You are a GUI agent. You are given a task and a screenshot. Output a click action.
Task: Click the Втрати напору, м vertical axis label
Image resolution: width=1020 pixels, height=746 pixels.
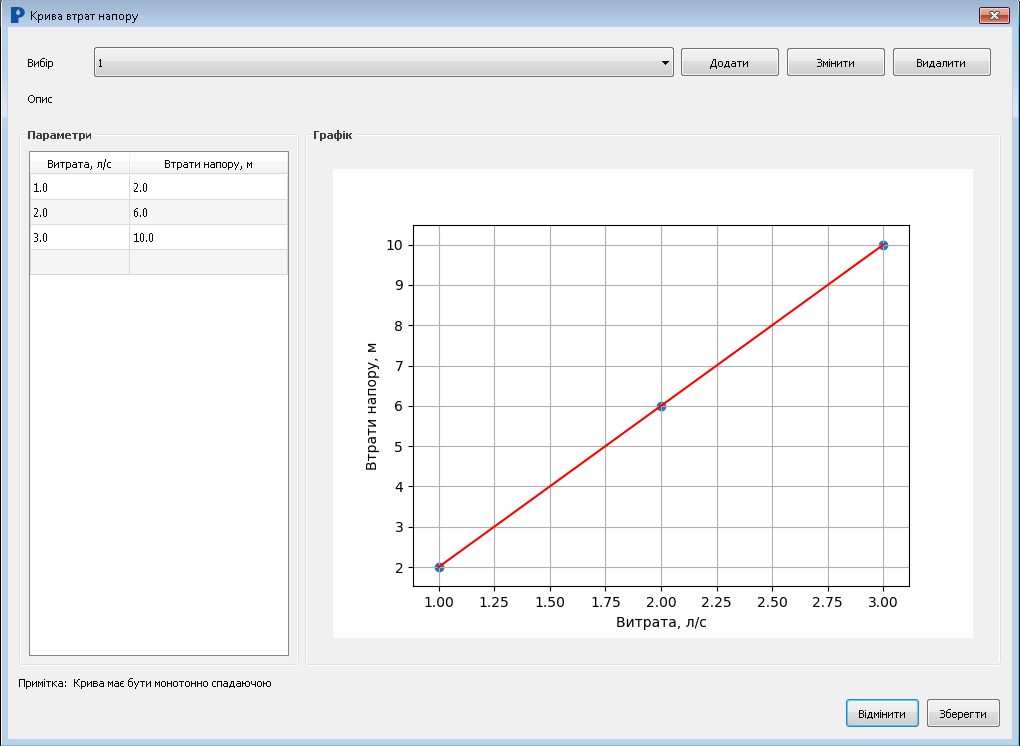point(371,406)
